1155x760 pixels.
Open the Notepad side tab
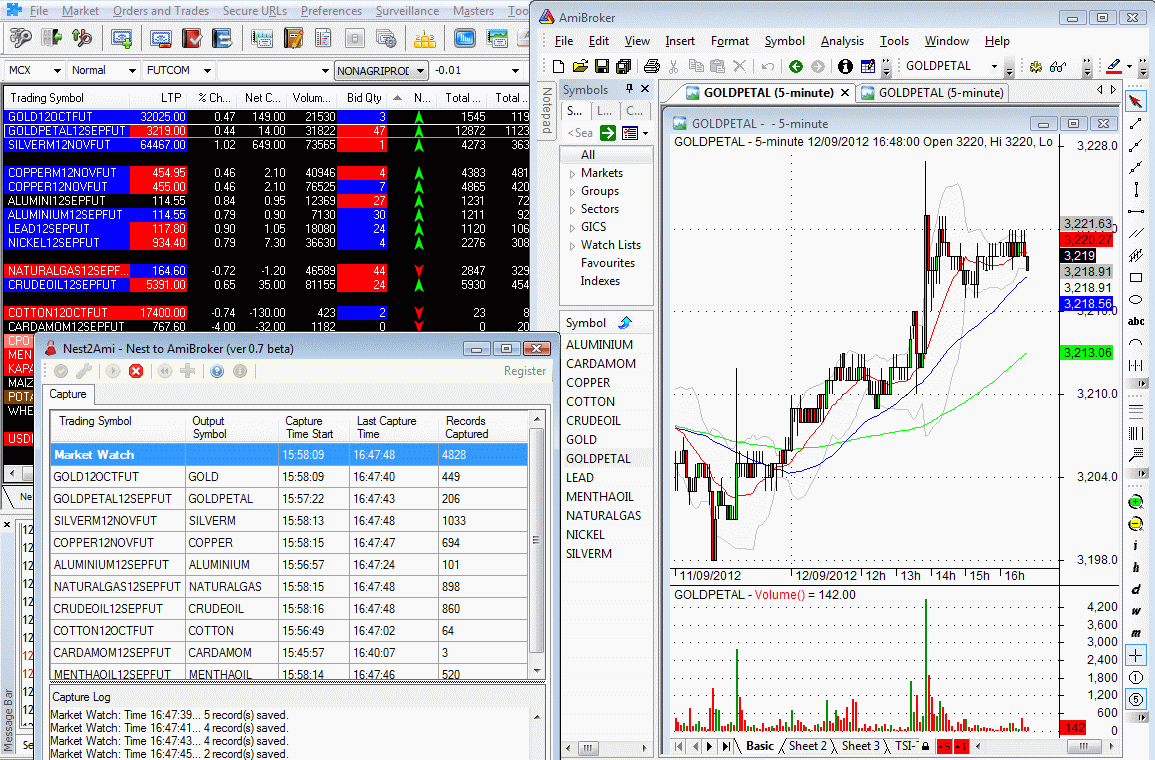[x=546, y=110]
